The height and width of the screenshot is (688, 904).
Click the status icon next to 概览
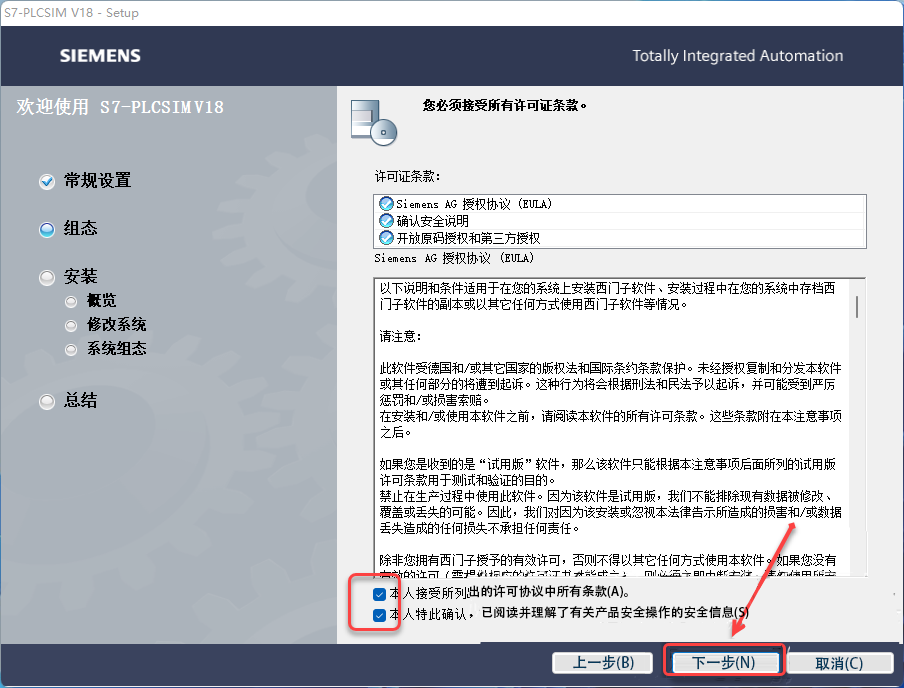70,299
